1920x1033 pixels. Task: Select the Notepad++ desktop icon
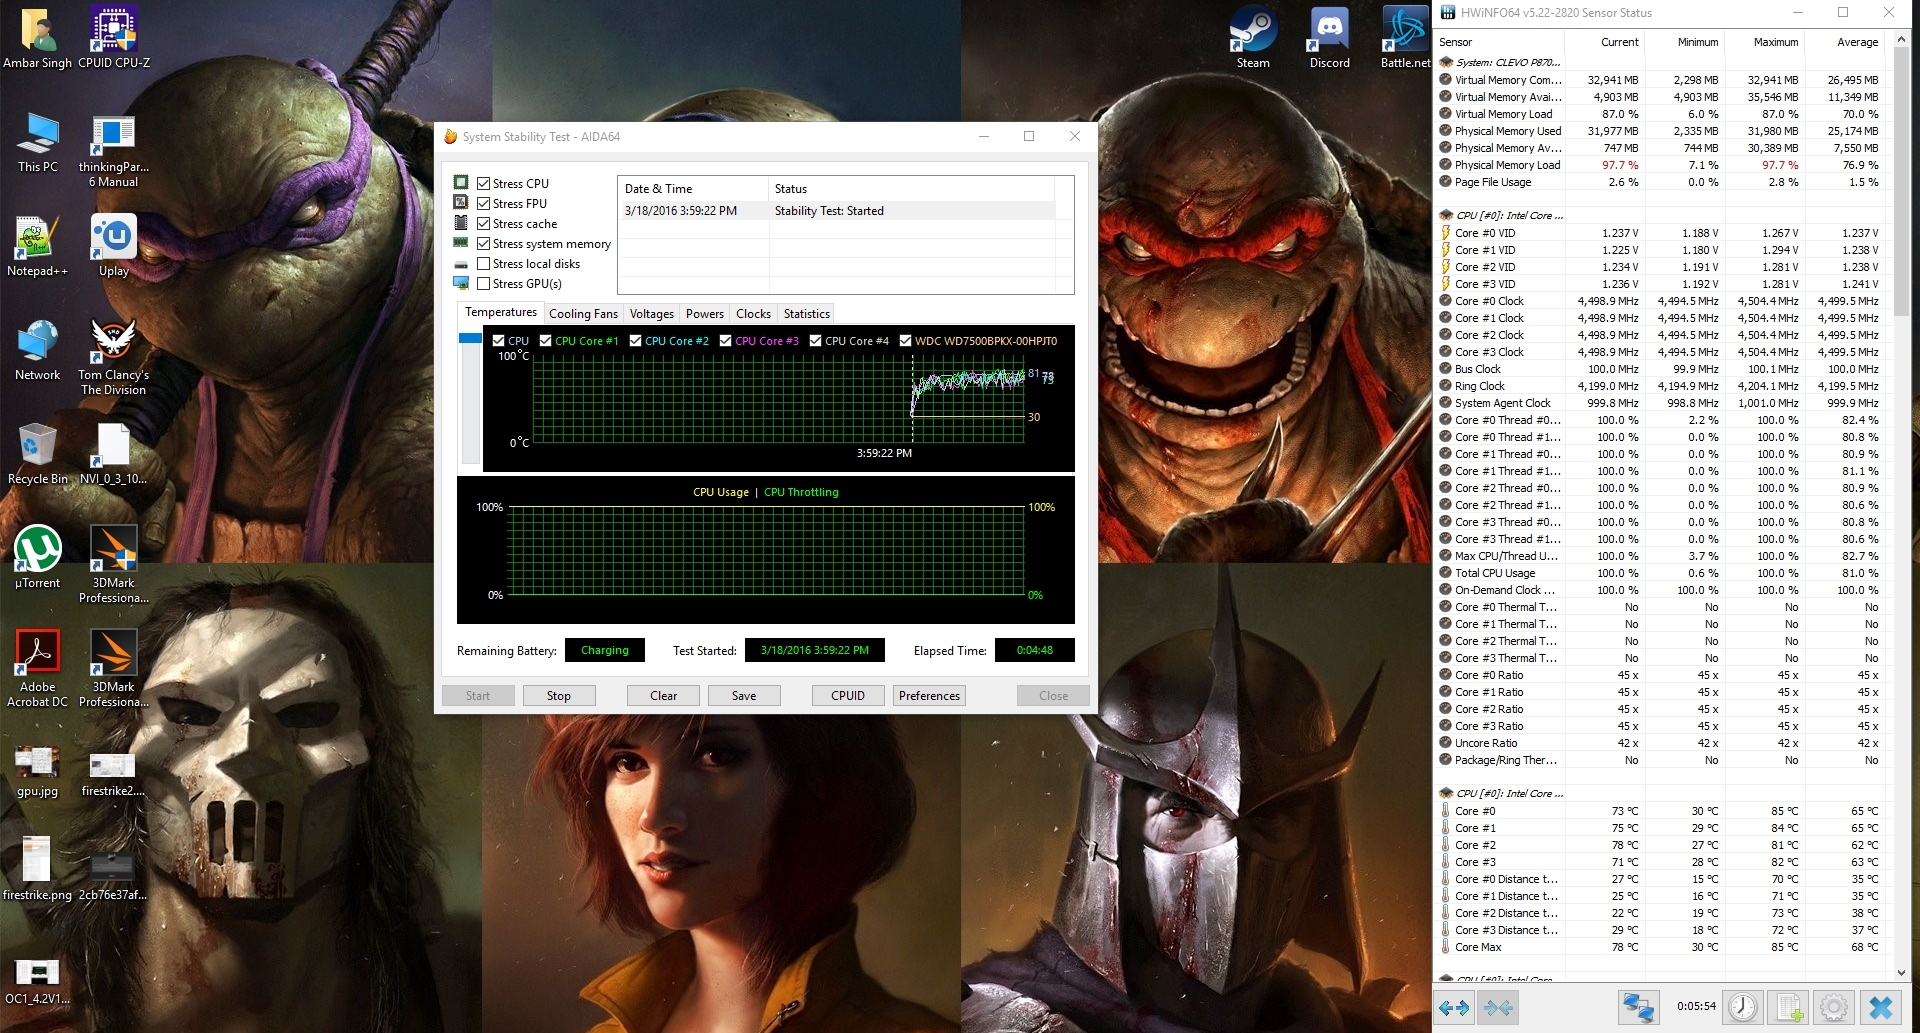click(x=37, y=246)
